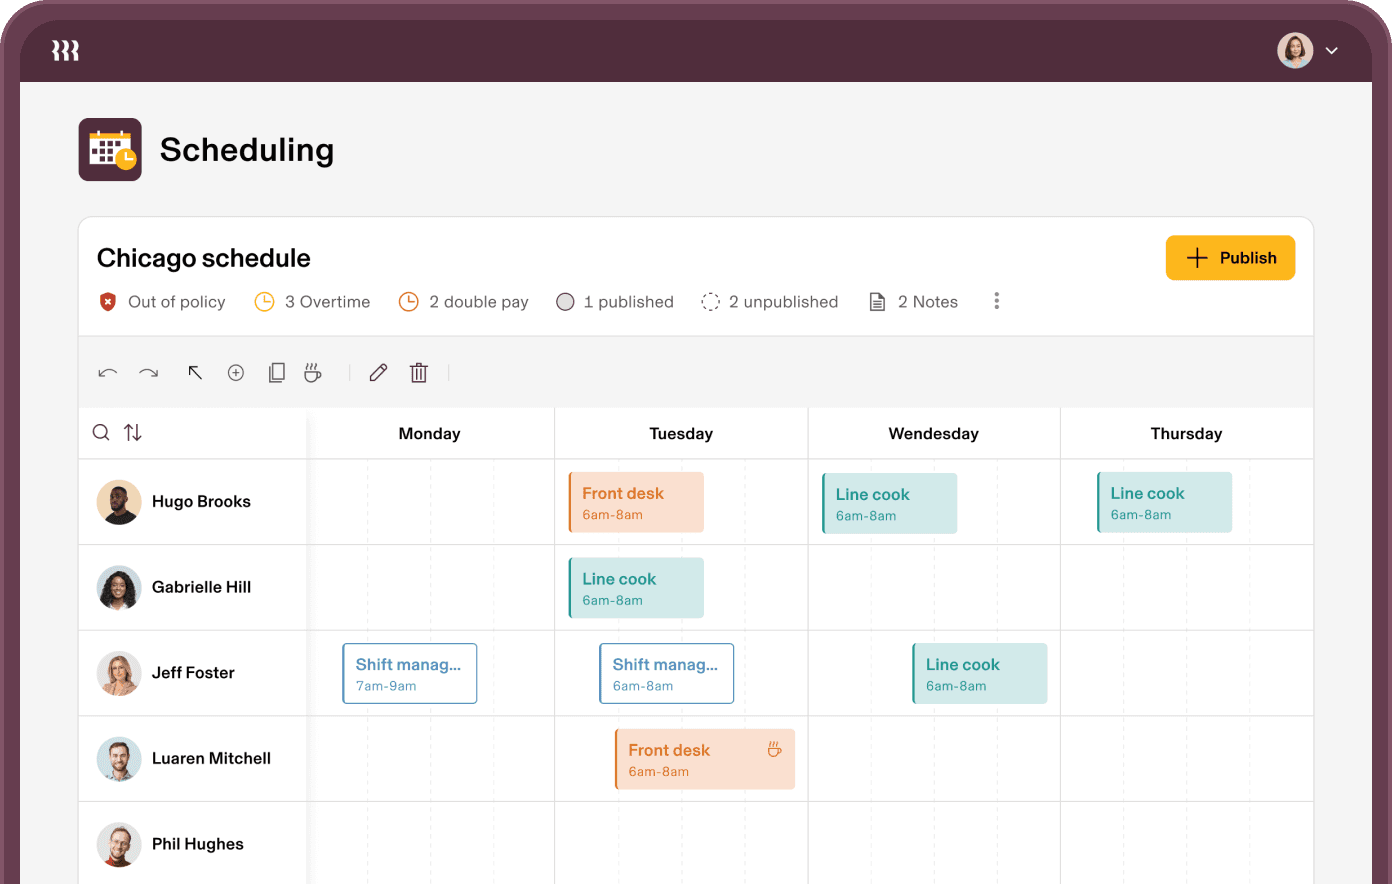Click the coffee cup break icon in toolbar
Screen dimensions: 1392x884
pos(313,373)
